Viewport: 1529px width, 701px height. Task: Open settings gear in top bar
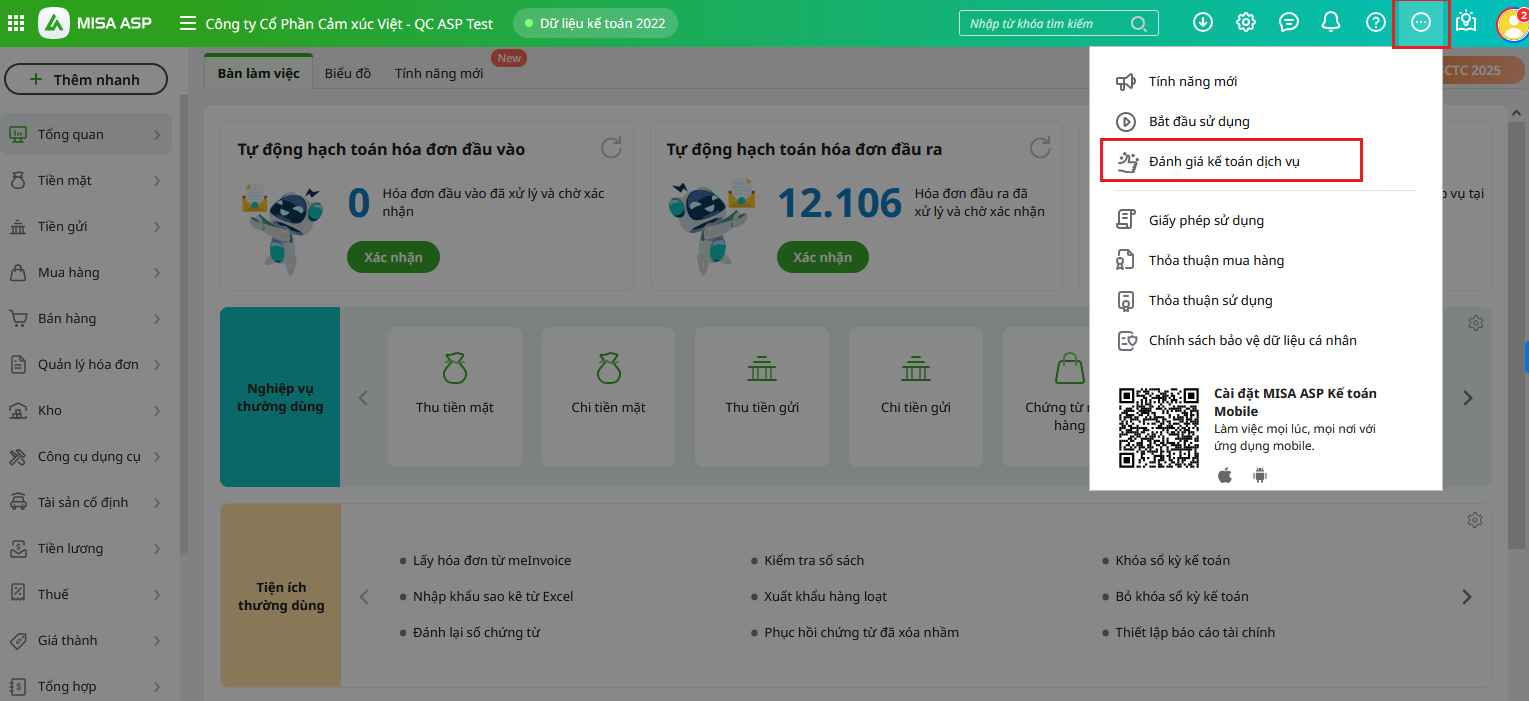pos(1246,22)
